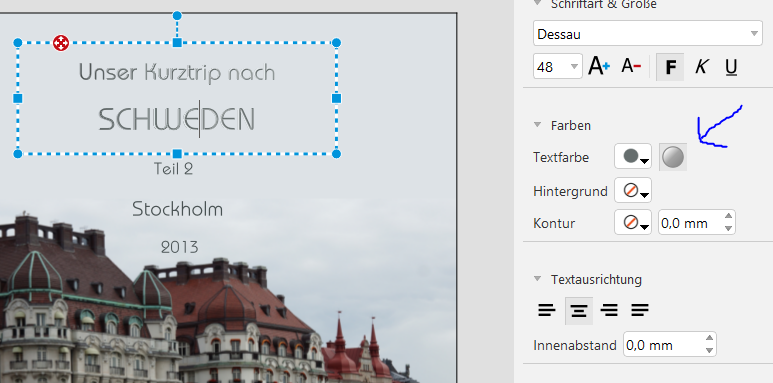This screenshot has width=773, height=383.
Task: Toggle italic formatting (K)
Action: (x=701, y=67)
